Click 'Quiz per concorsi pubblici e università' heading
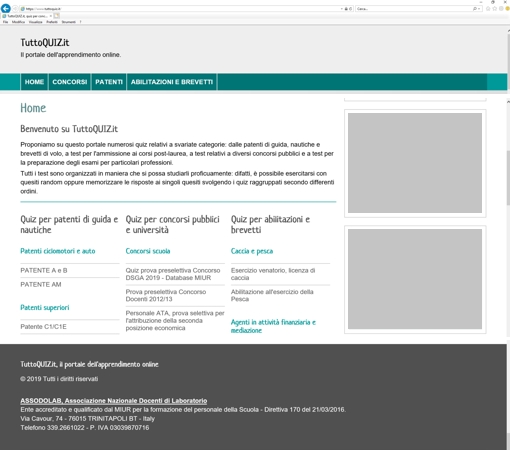510x450 pixels. (172, 224)
